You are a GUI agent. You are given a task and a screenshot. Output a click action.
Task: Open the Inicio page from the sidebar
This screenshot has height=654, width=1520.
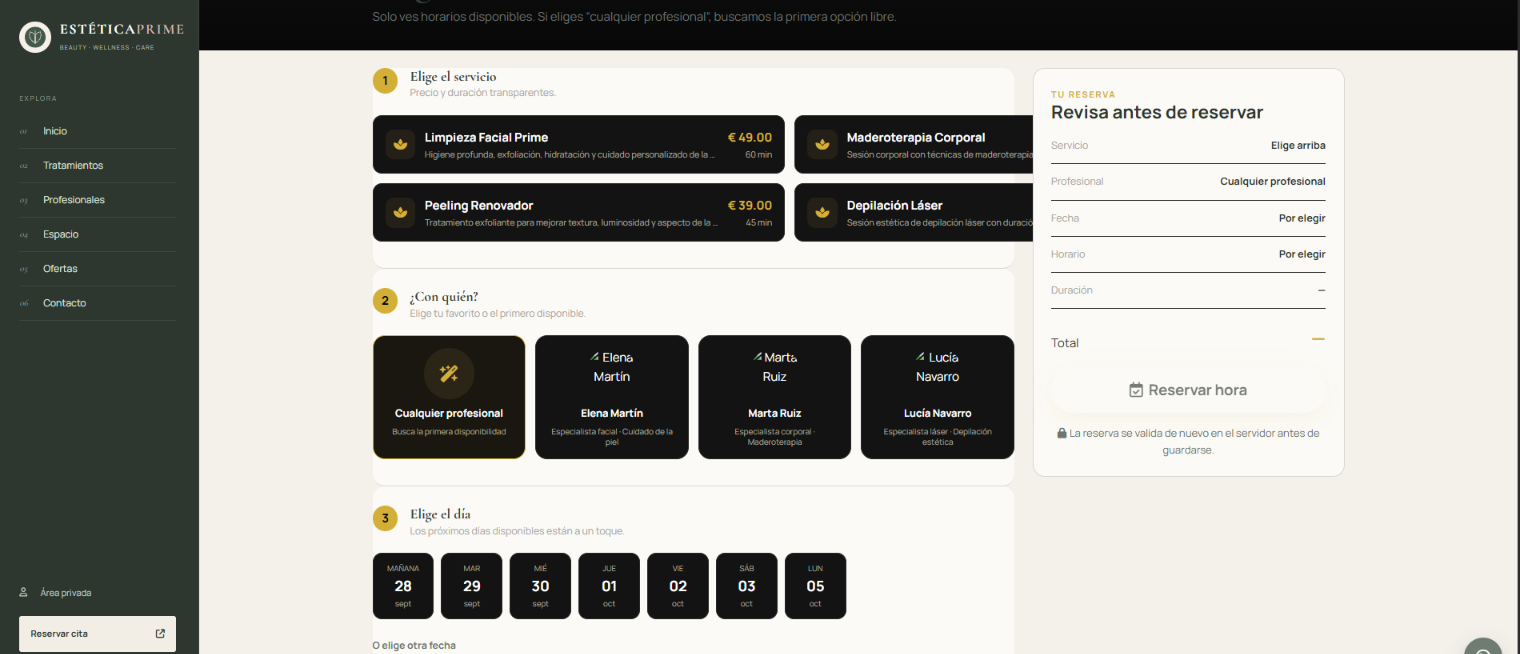(98, 131)
